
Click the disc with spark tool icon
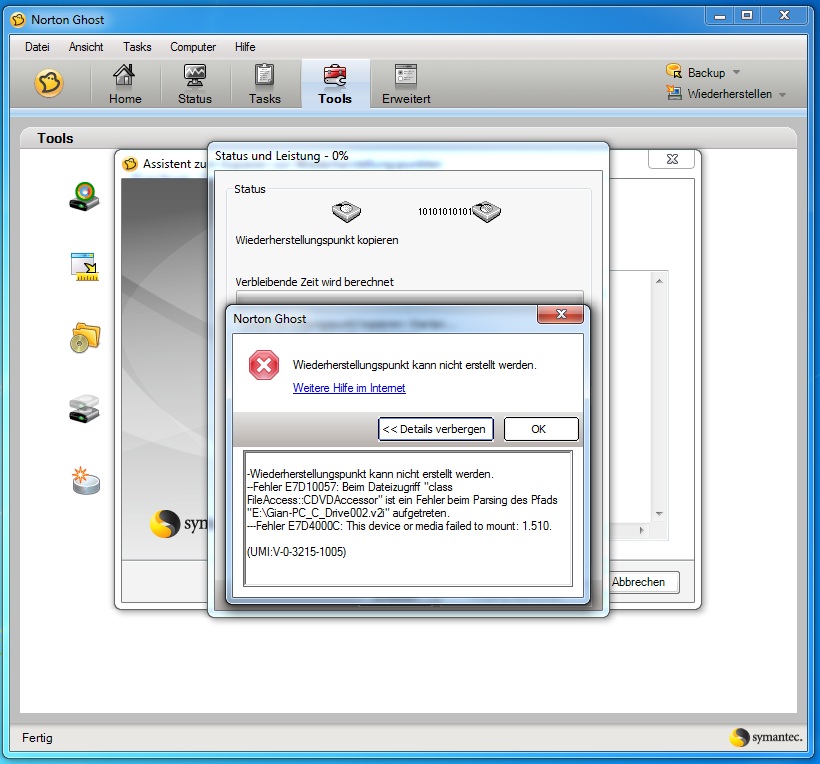[x=85, y=480]
